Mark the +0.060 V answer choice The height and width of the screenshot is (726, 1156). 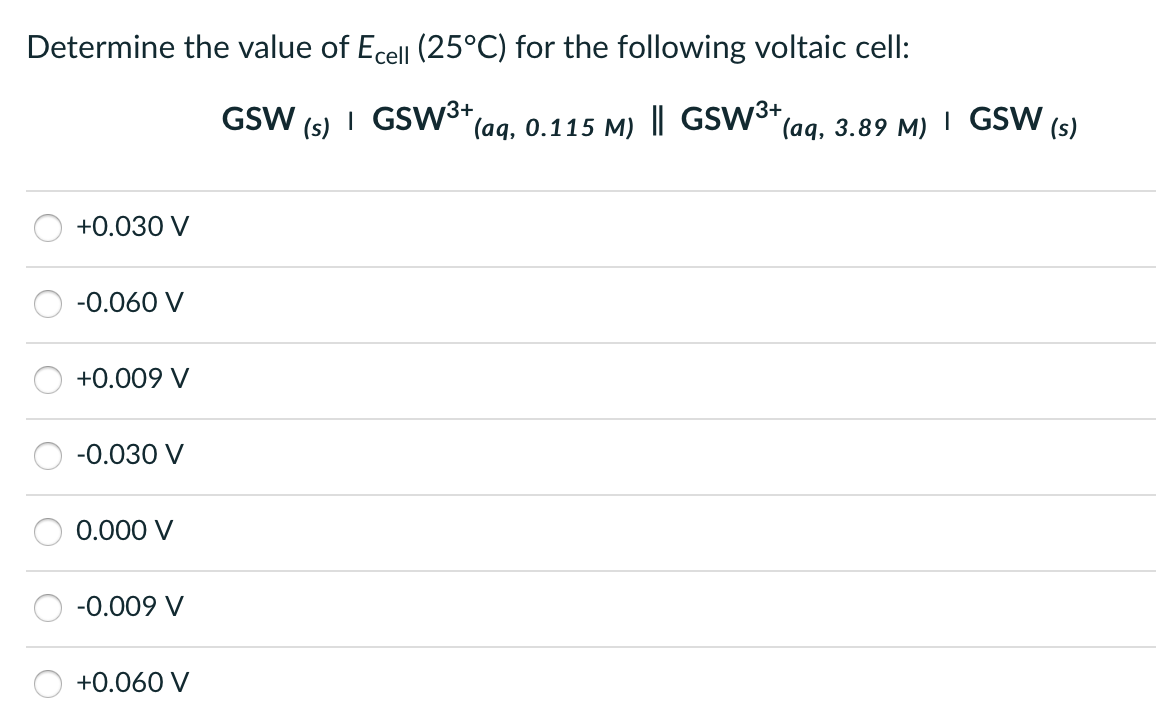(47, 683)
